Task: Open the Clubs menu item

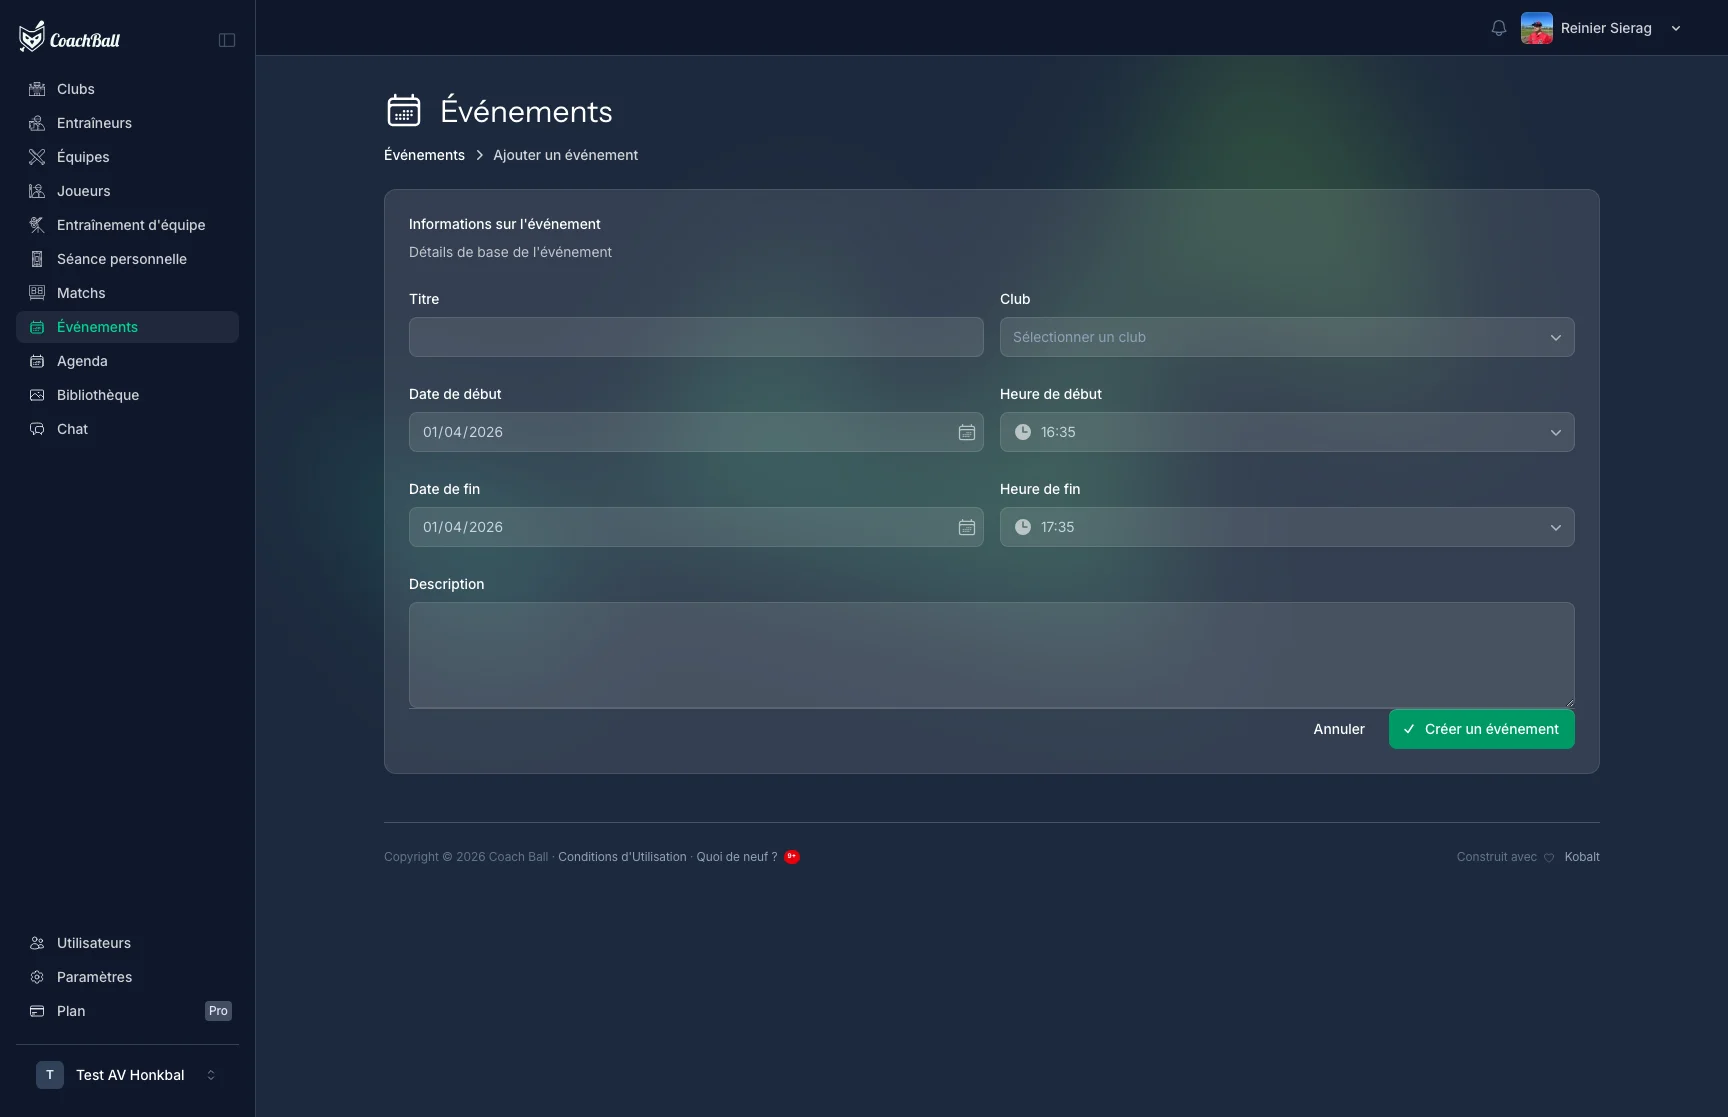Action: pyautogui.click(x=127, y=89)
